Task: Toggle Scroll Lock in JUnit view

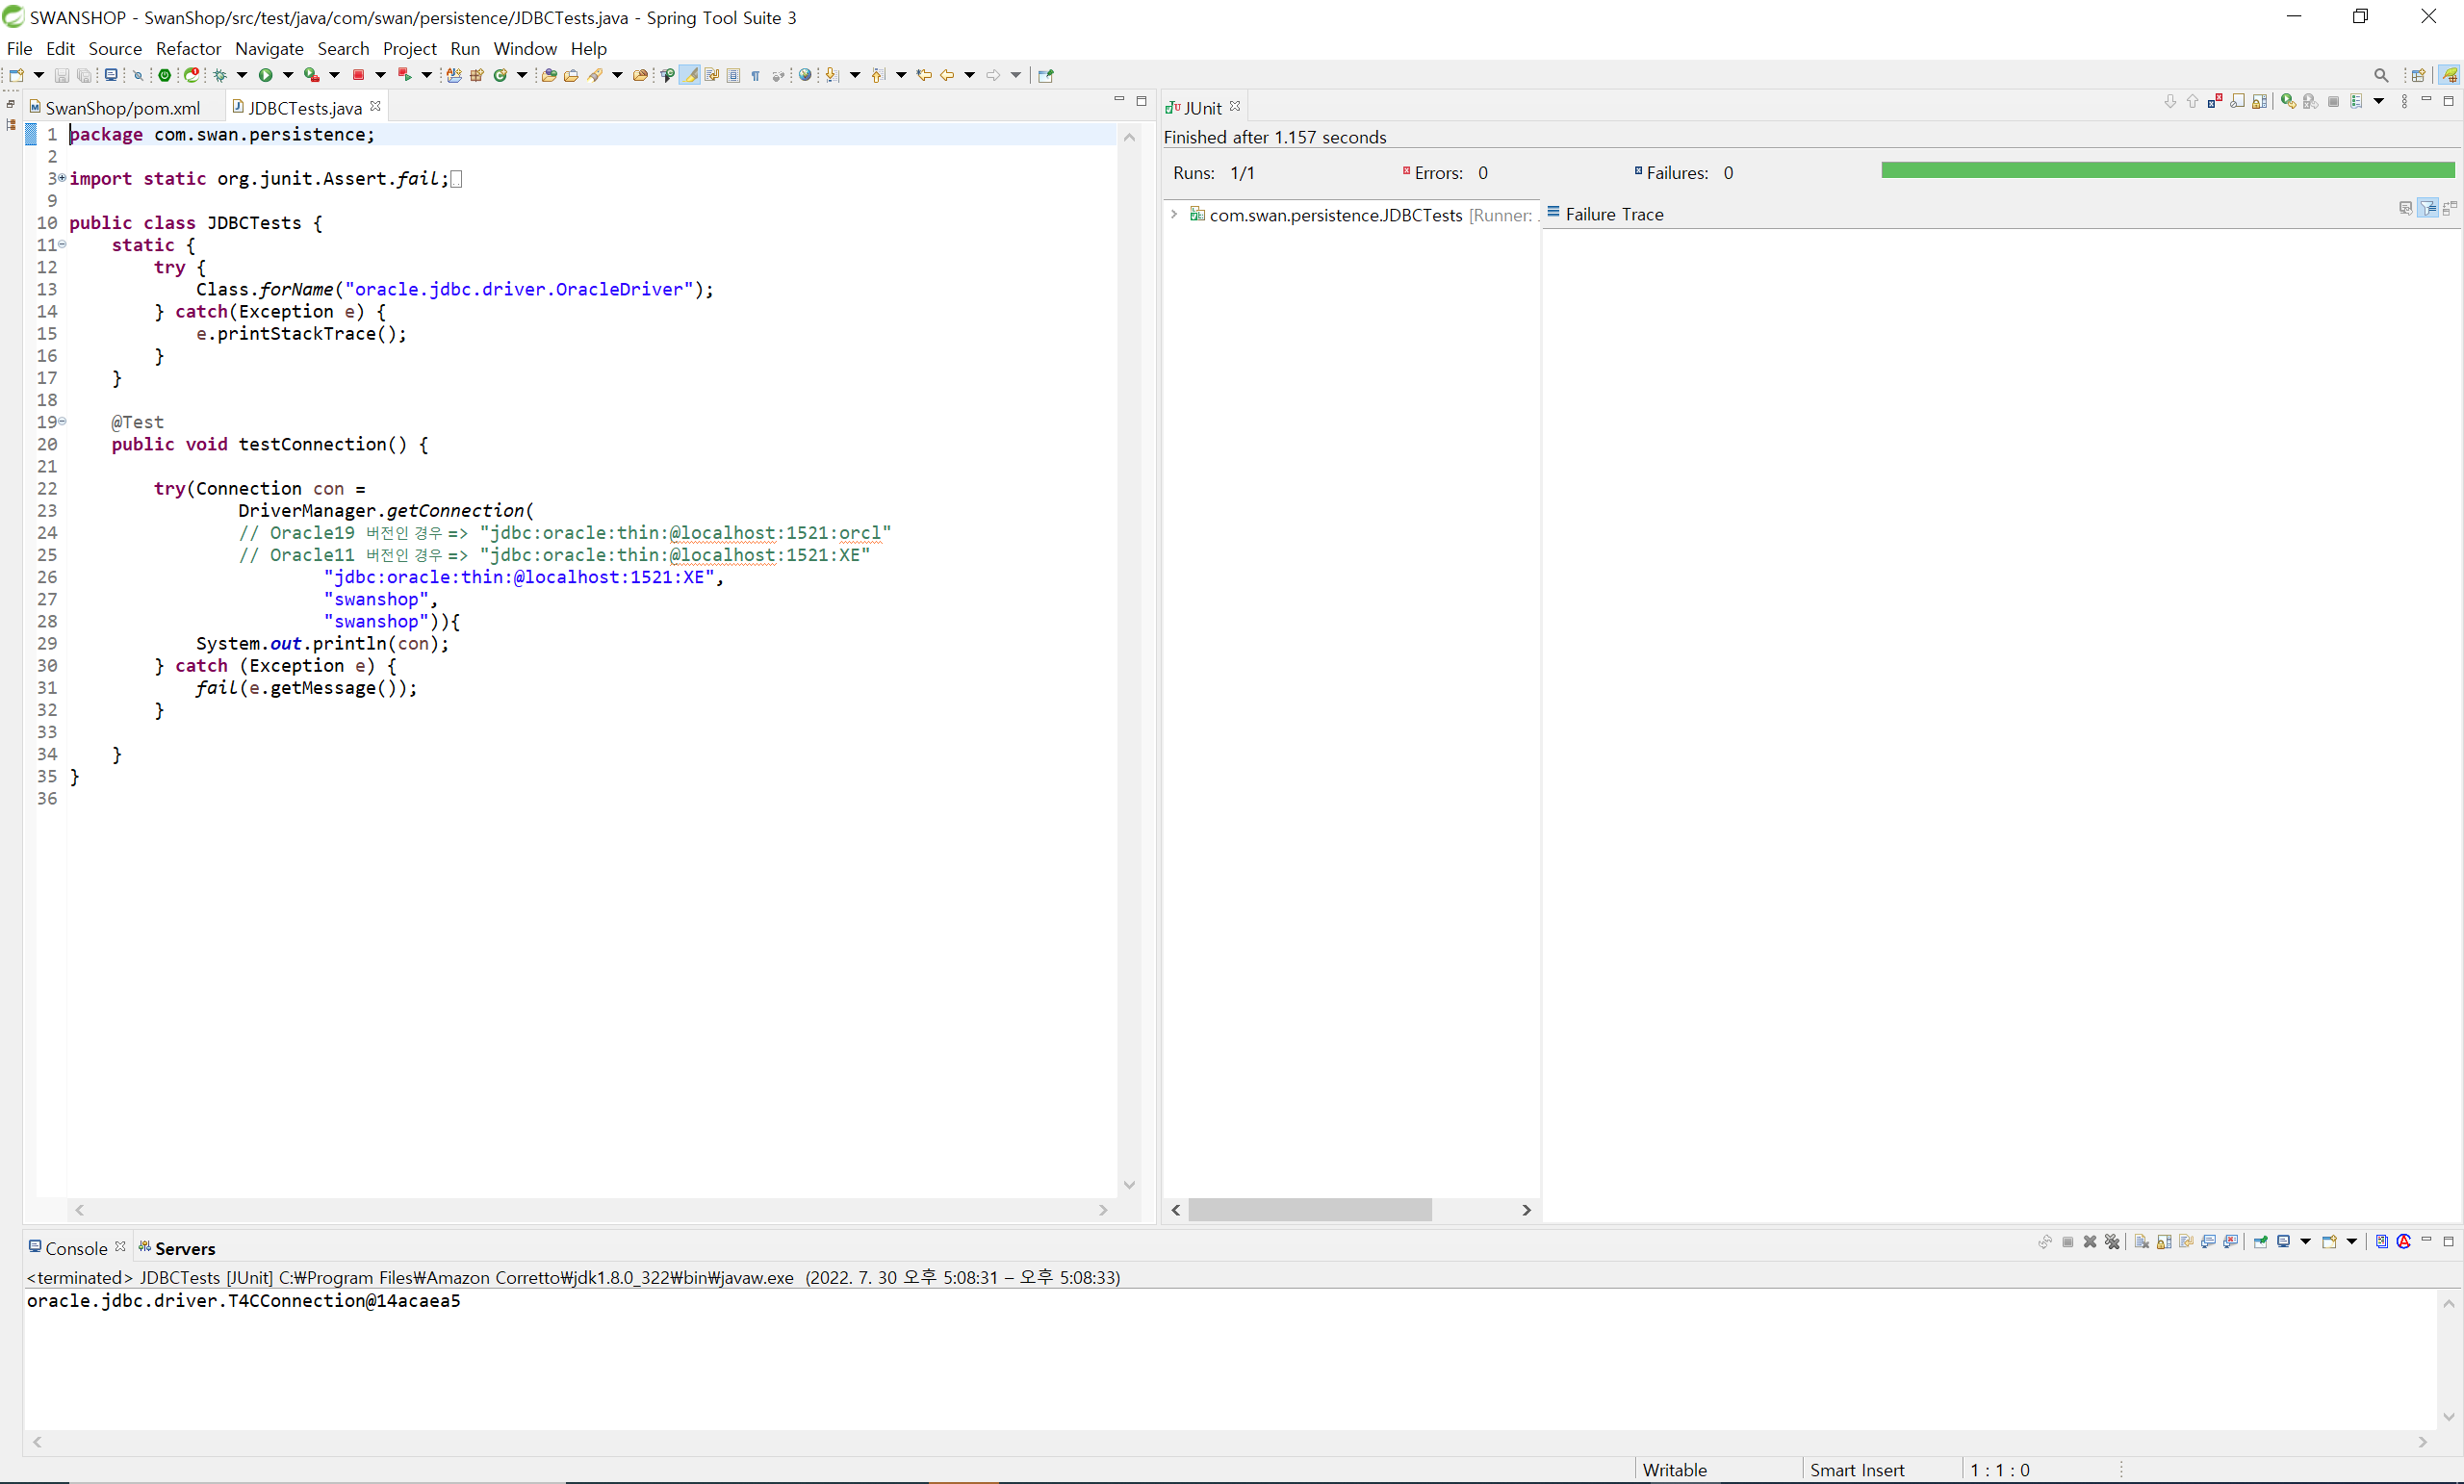Action: click(2259, 102)
